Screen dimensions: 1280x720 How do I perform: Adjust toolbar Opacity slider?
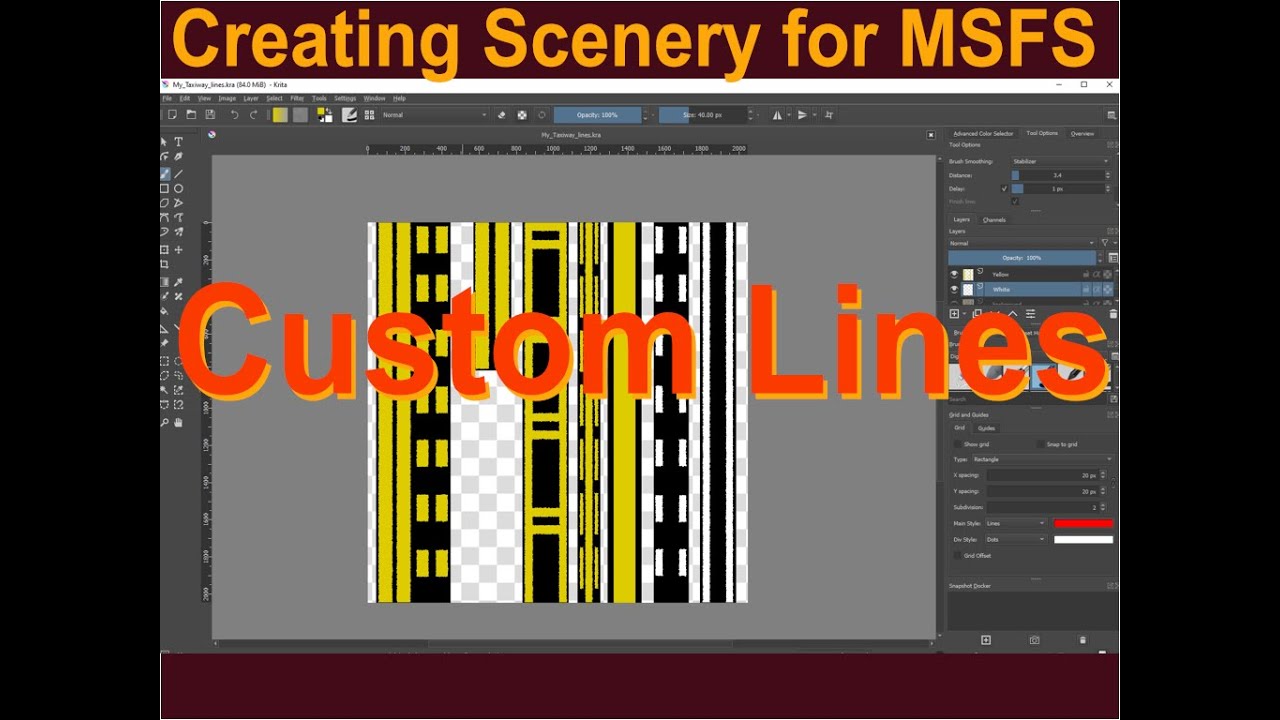597,115
